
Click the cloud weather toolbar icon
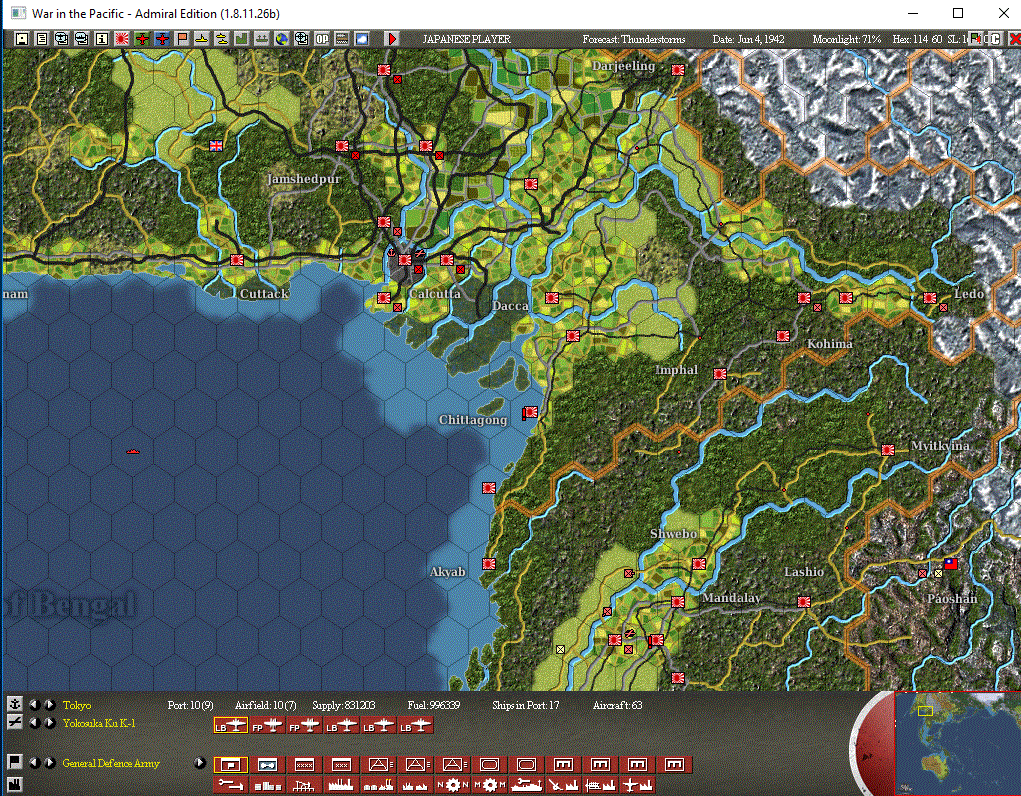pos(362,39)
